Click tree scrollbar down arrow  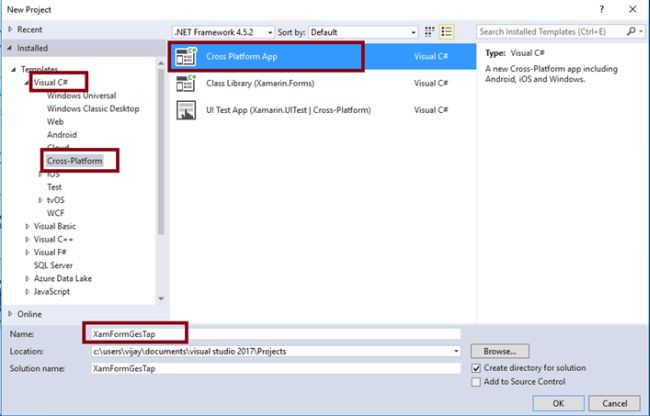[161, 298]
